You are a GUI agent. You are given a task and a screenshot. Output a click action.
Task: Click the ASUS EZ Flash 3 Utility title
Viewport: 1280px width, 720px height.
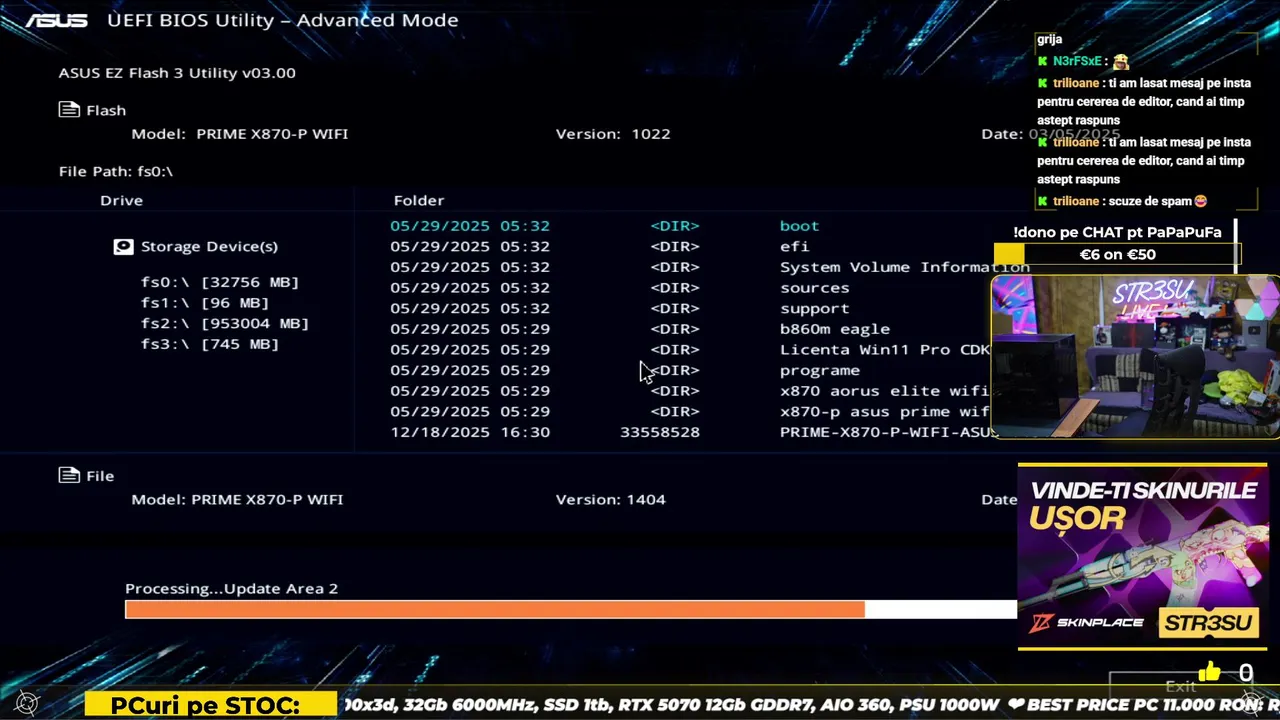177,73
